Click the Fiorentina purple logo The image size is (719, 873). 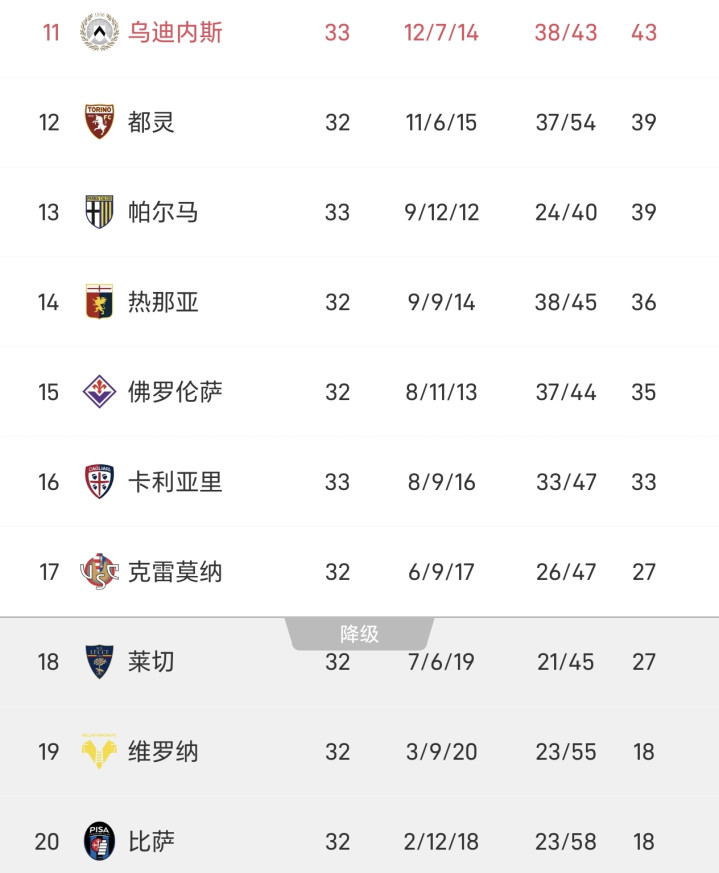click(x=99, y=392)
